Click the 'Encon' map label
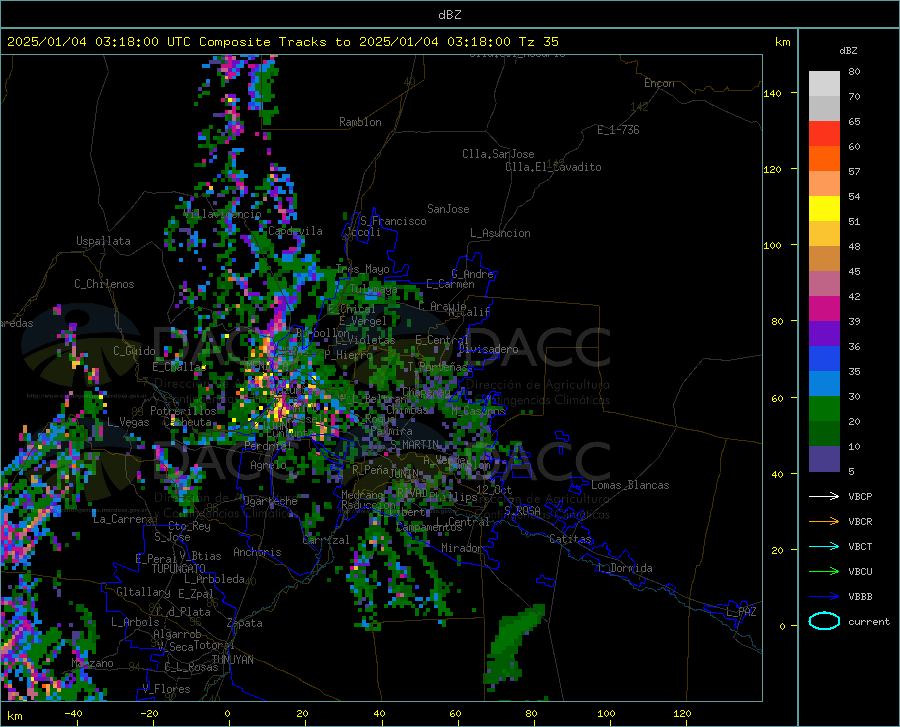900x727 pixels. 659,83
